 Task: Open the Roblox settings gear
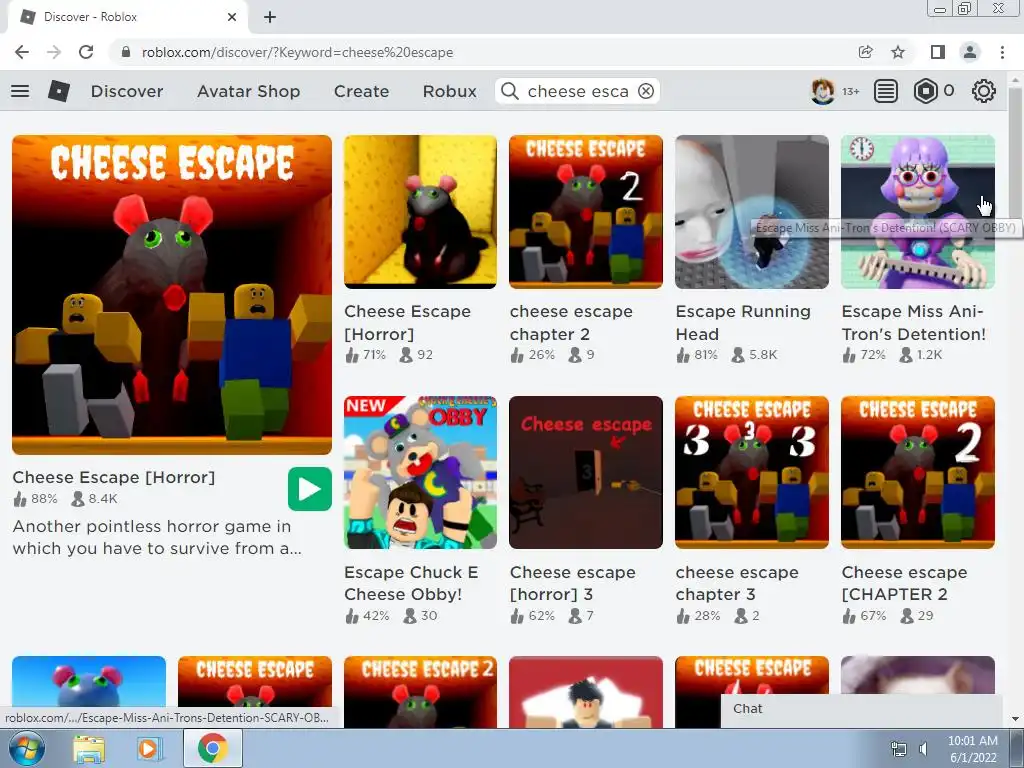[984, 91]
